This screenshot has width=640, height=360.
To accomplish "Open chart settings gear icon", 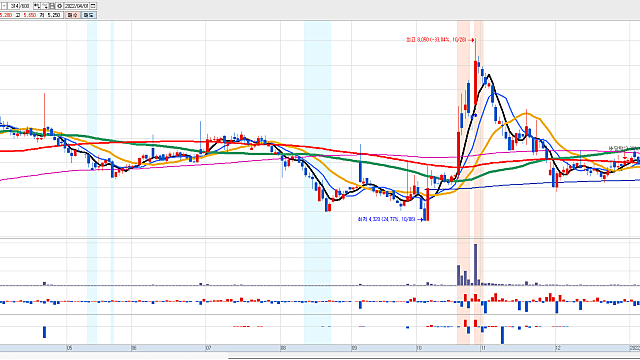I will [x=60, y=6].
